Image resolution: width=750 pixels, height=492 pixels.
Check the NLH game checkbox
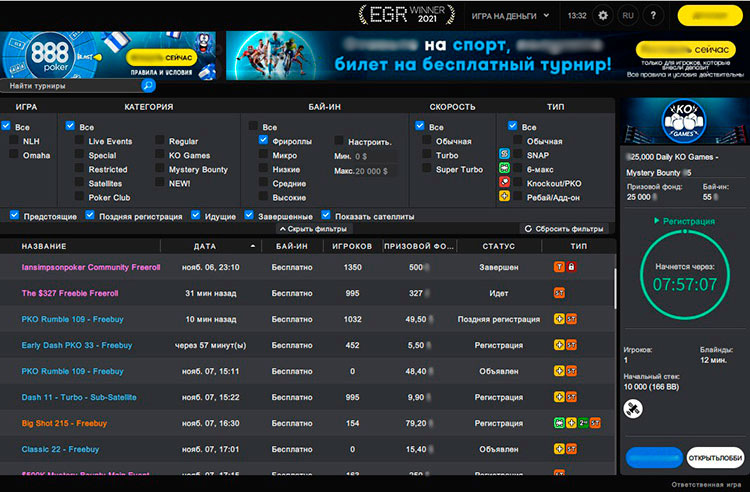[x=13, y=140]
